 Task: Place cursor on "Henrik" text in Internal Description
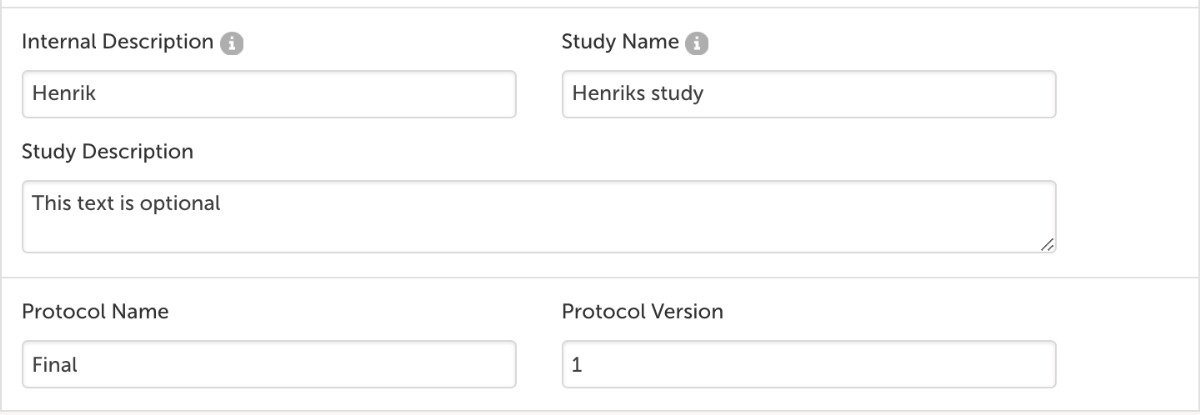pyautogui.click(x=59, y=94)
